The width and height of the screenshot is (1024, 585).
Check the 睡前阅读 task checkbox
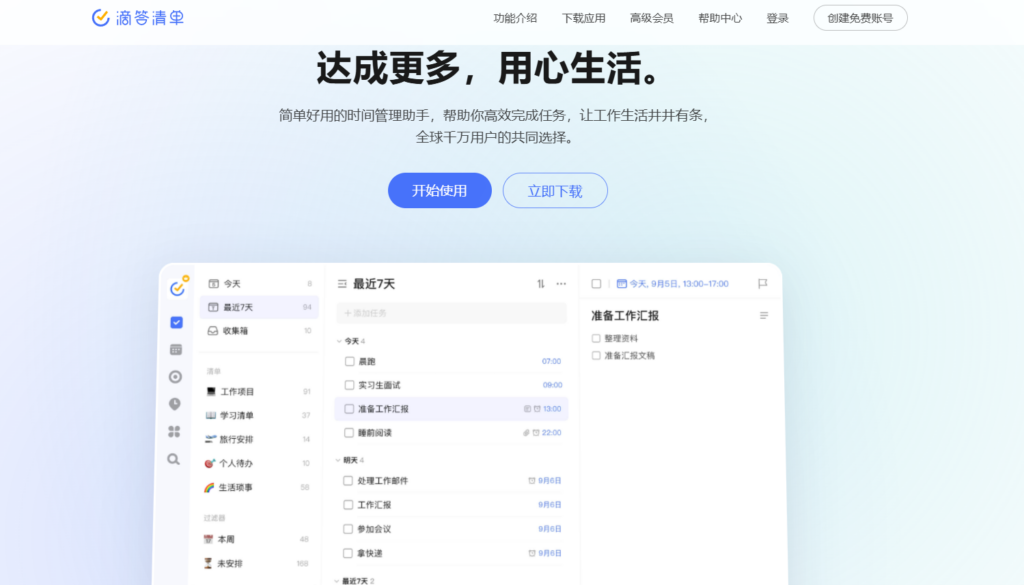pos(348,432)
